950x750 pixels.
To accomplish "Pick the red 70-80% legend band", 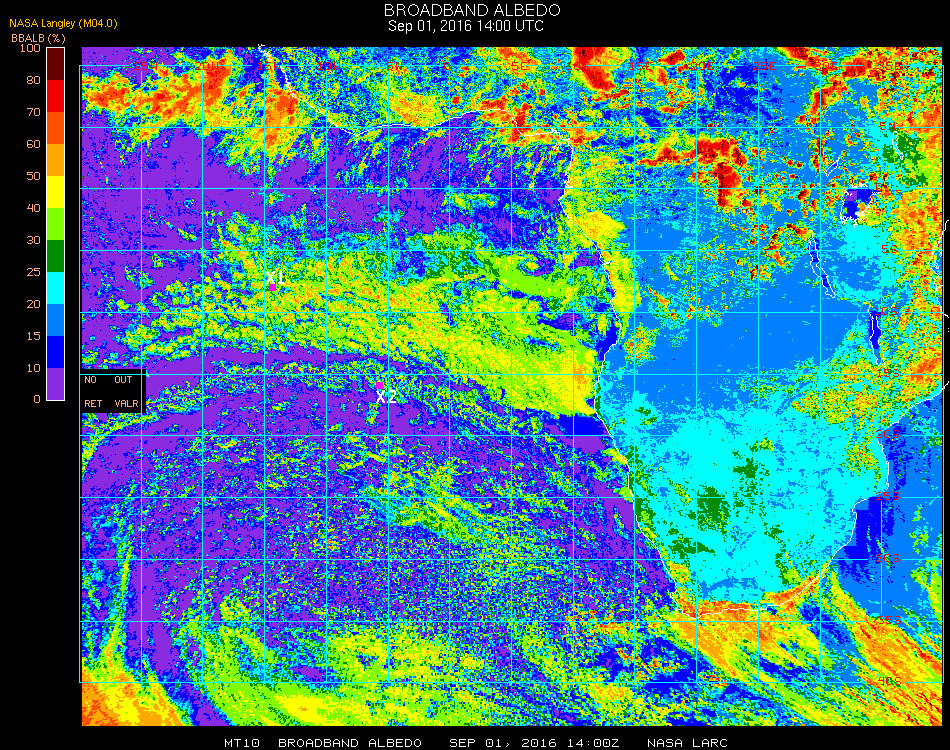I will tap(56, 96).
